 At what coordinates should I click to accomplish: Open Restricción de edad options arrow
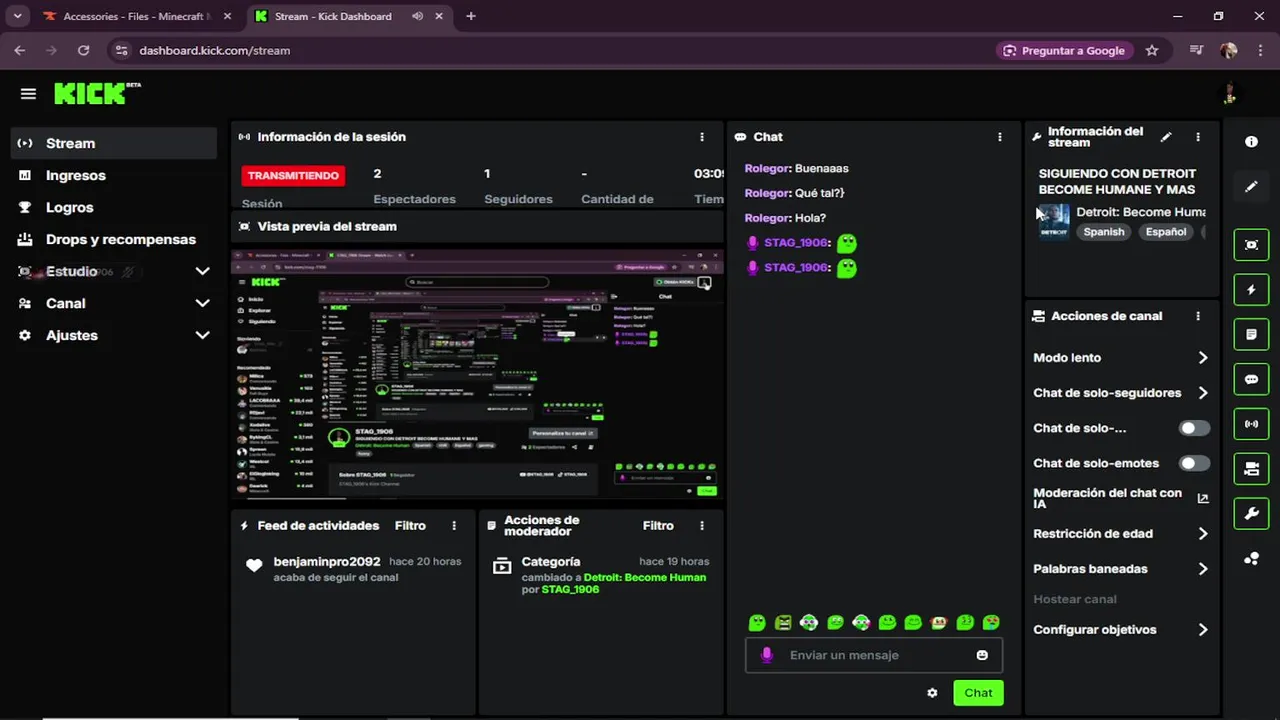(x=1203, y=534)
